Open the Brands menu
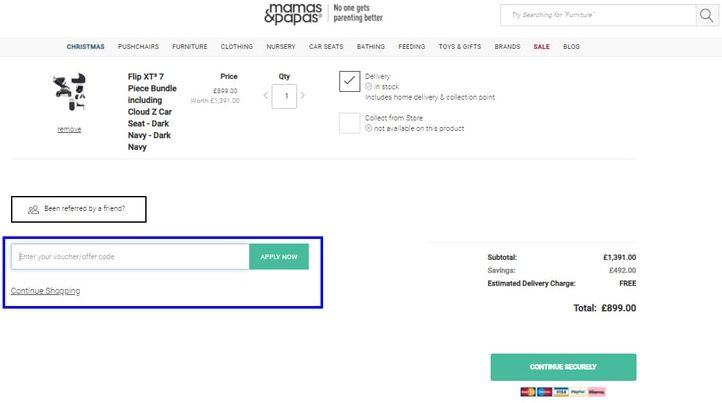The height and width of the screenshot is (403, 722). [507, 47]
